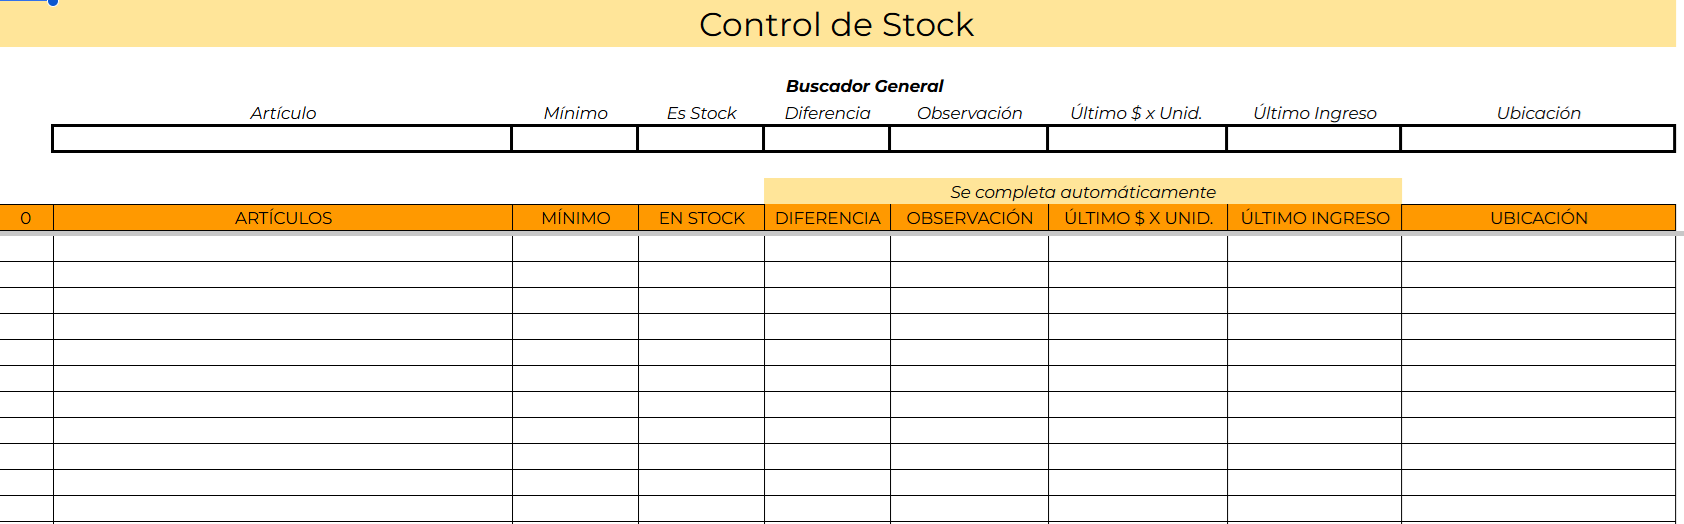Screen dimensions: 1684x524
Task: Click the Observación search box
Action: click(x=969, y=139)
